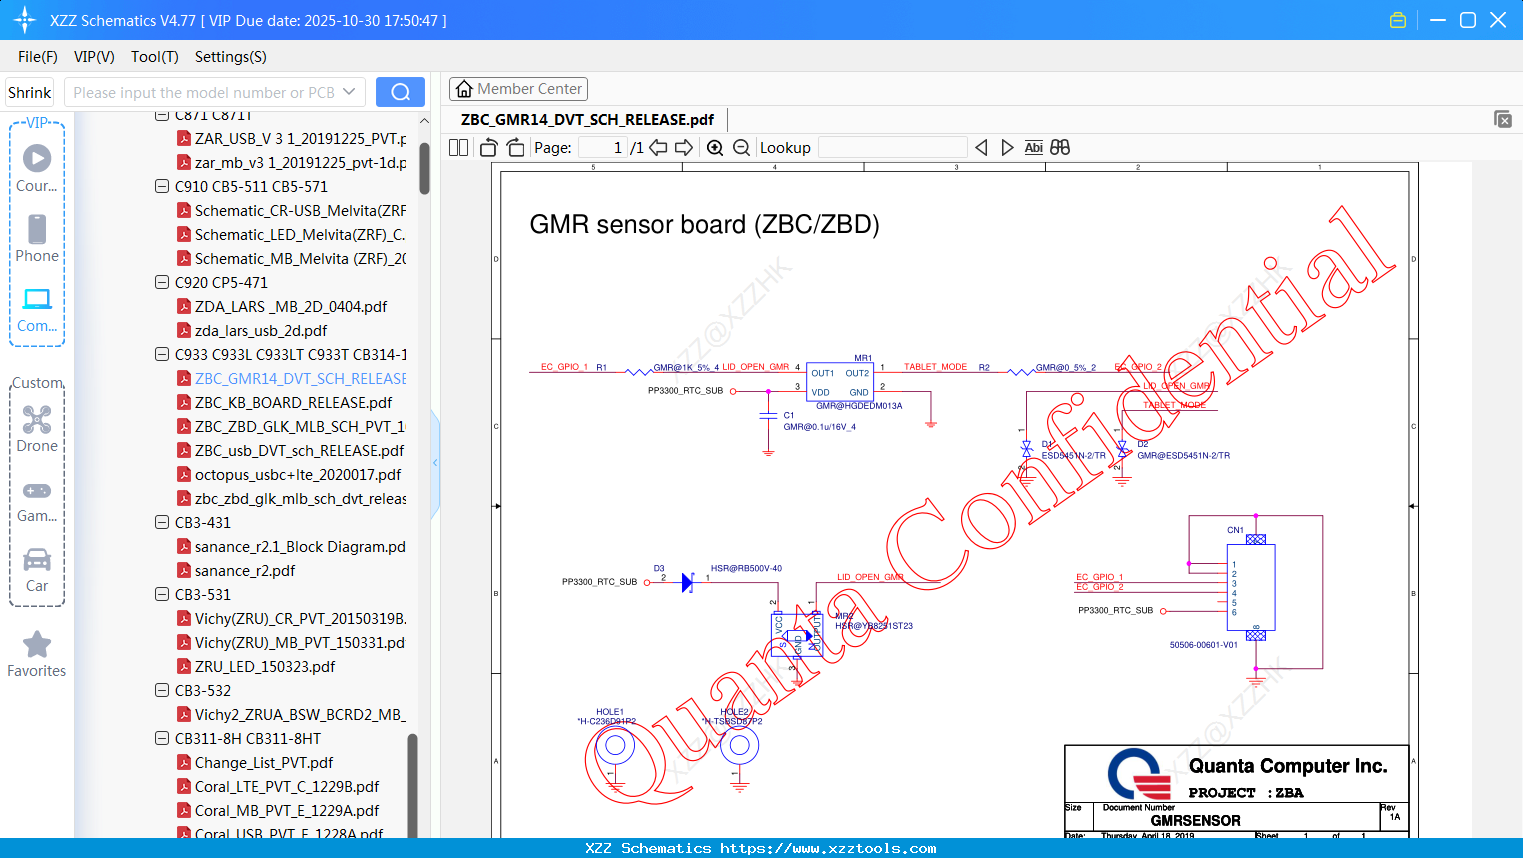Go to previous page arrow

[x=658, y=147]
